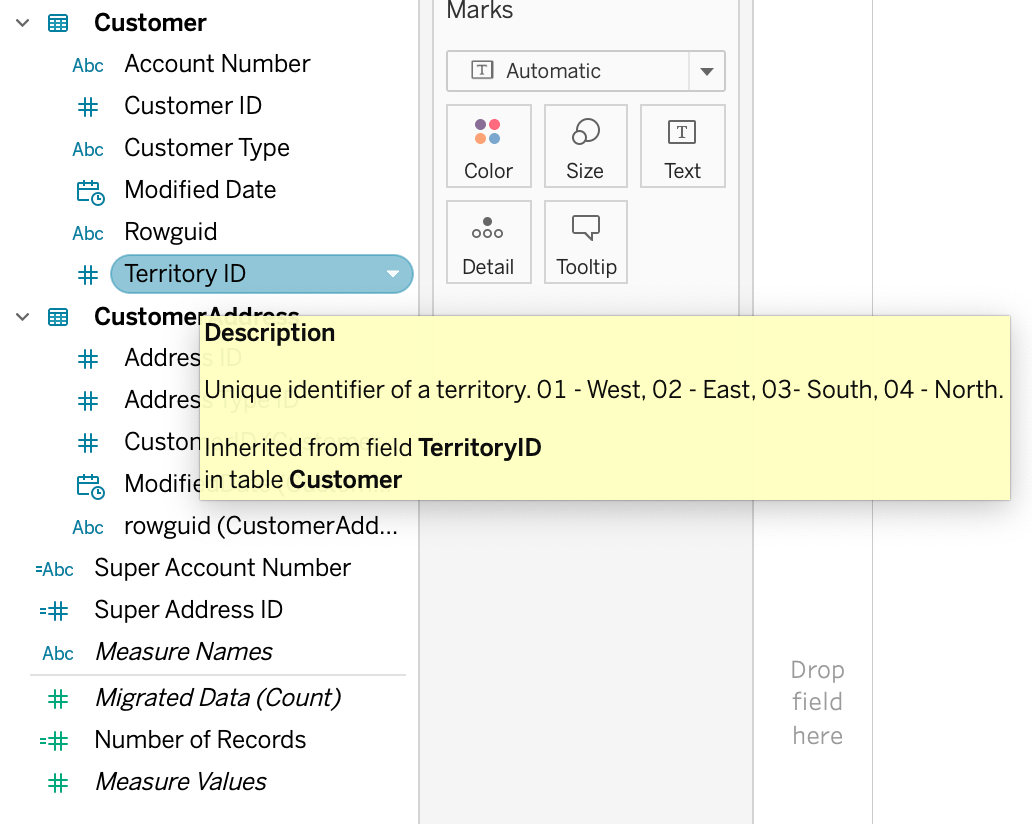Collapse the Customer table fields

pos(23,23)
